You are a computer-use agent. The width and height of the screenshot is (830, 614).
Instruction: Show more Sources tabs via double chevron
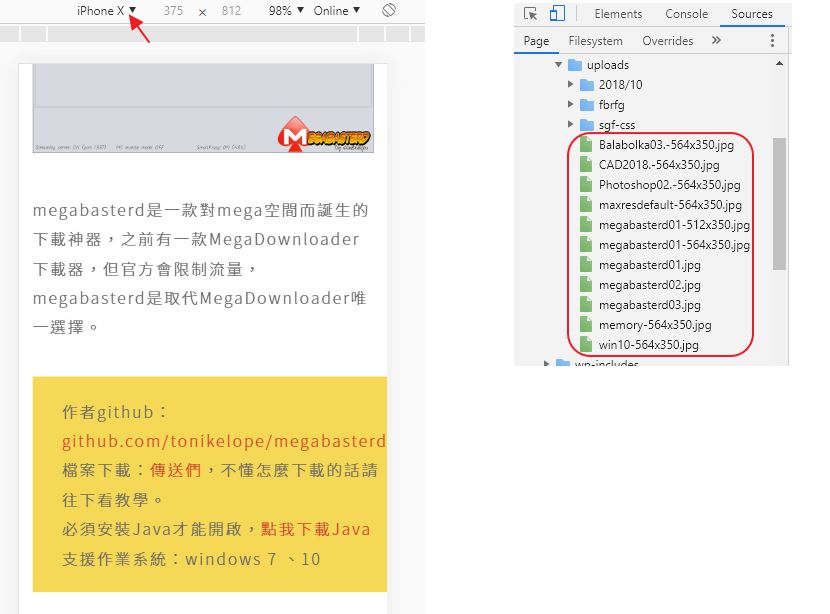[x=716, y=41]
